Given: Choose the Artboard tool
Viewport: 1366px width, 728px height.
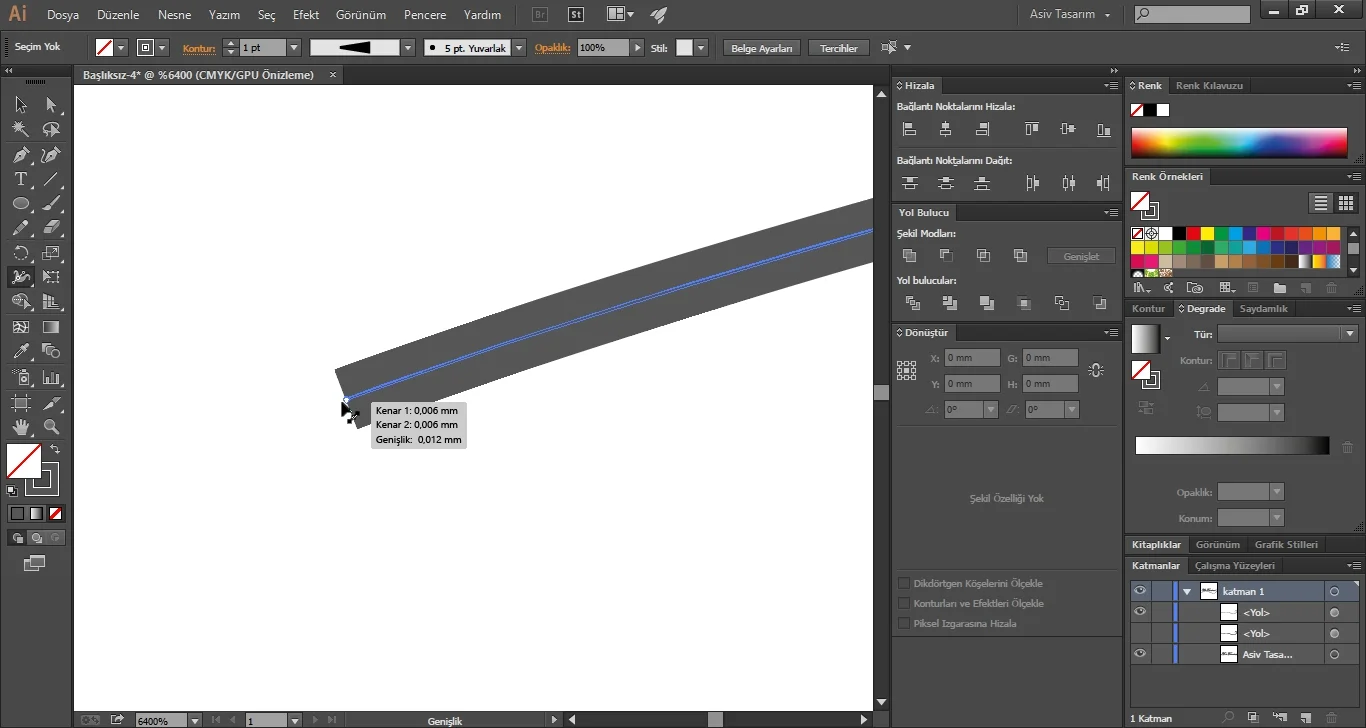Looking at the screenshot, I should (x=20, y=402).
